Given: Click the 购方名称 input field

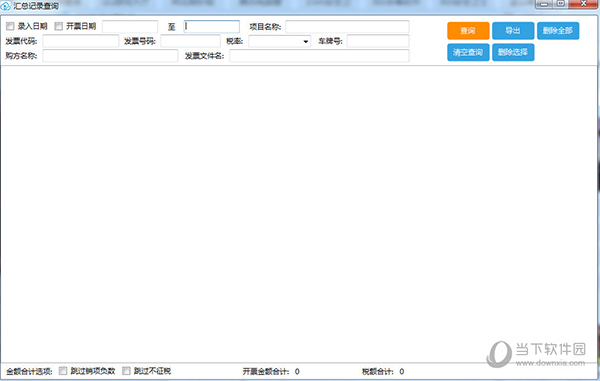Looking at the screenshot, I should click(110, 55).
